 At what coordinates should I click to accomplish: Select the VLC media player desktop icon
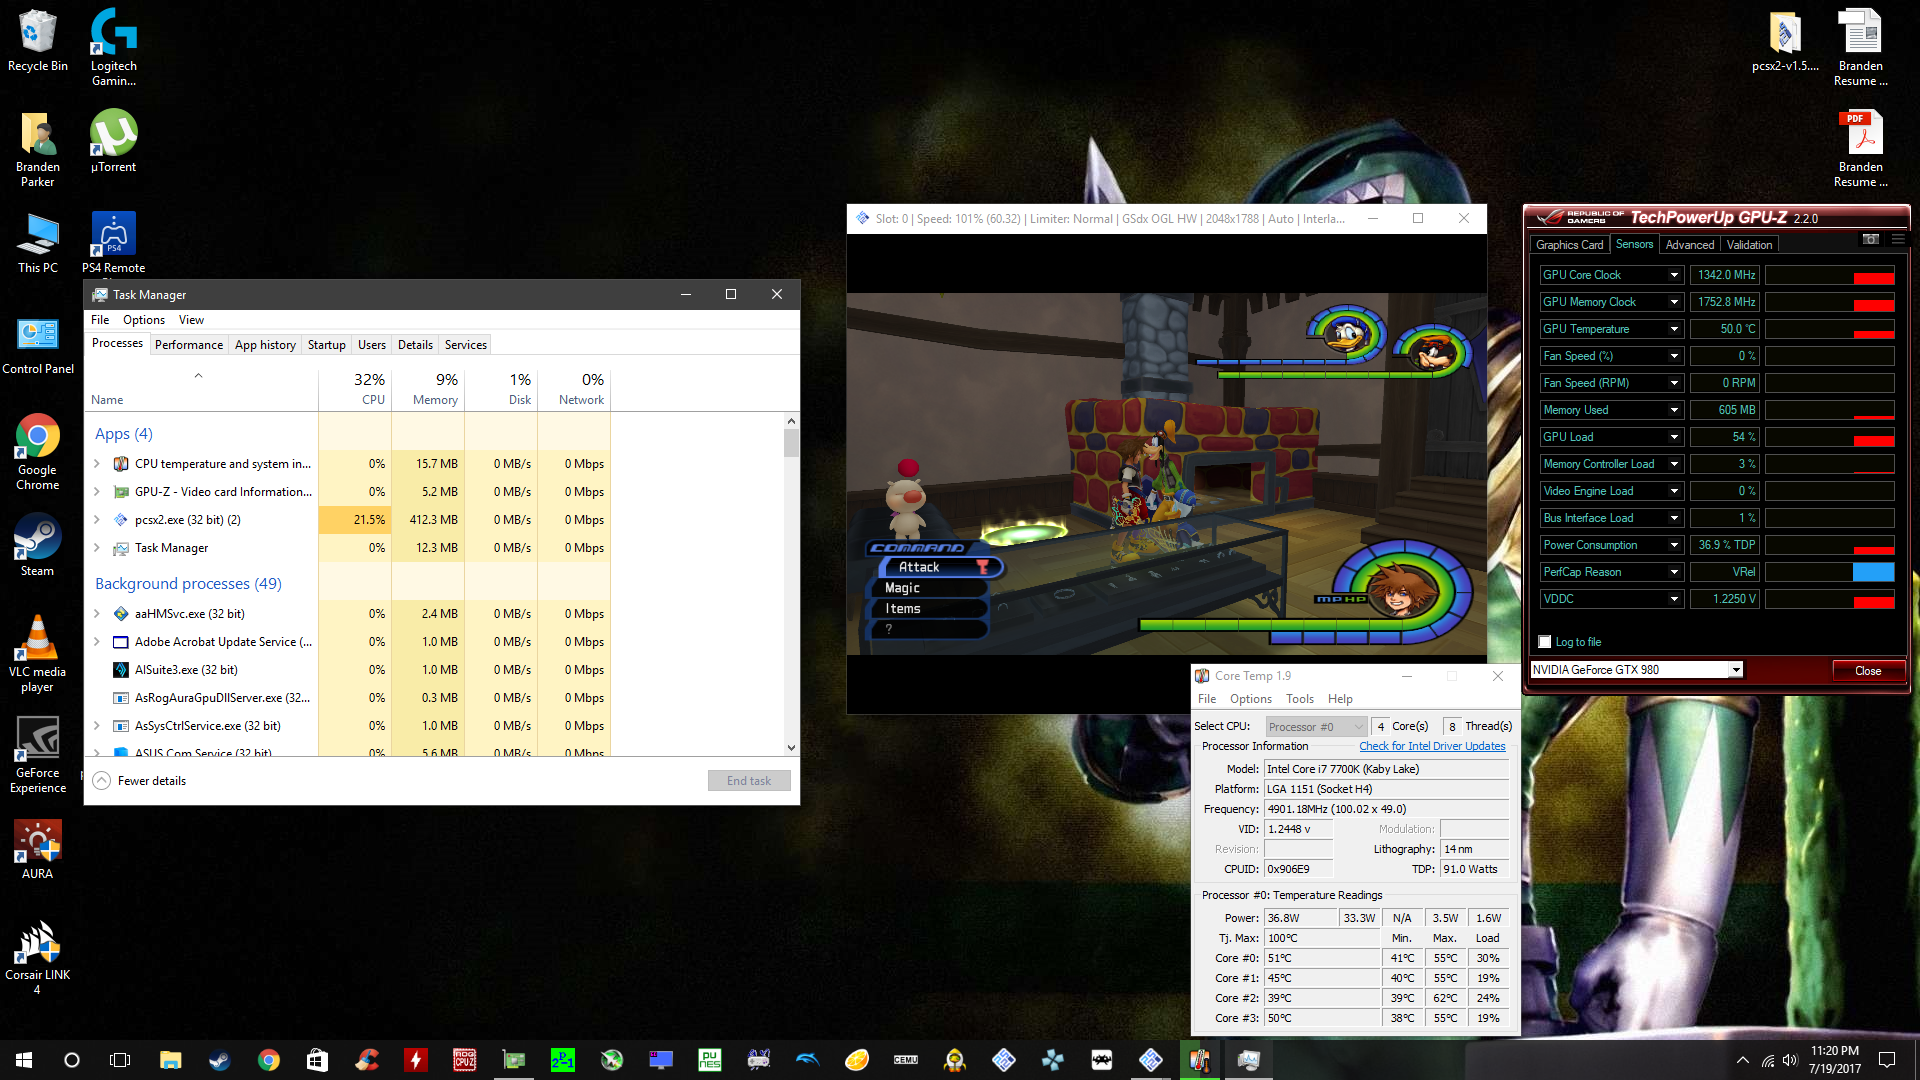(x=37, y=653)
